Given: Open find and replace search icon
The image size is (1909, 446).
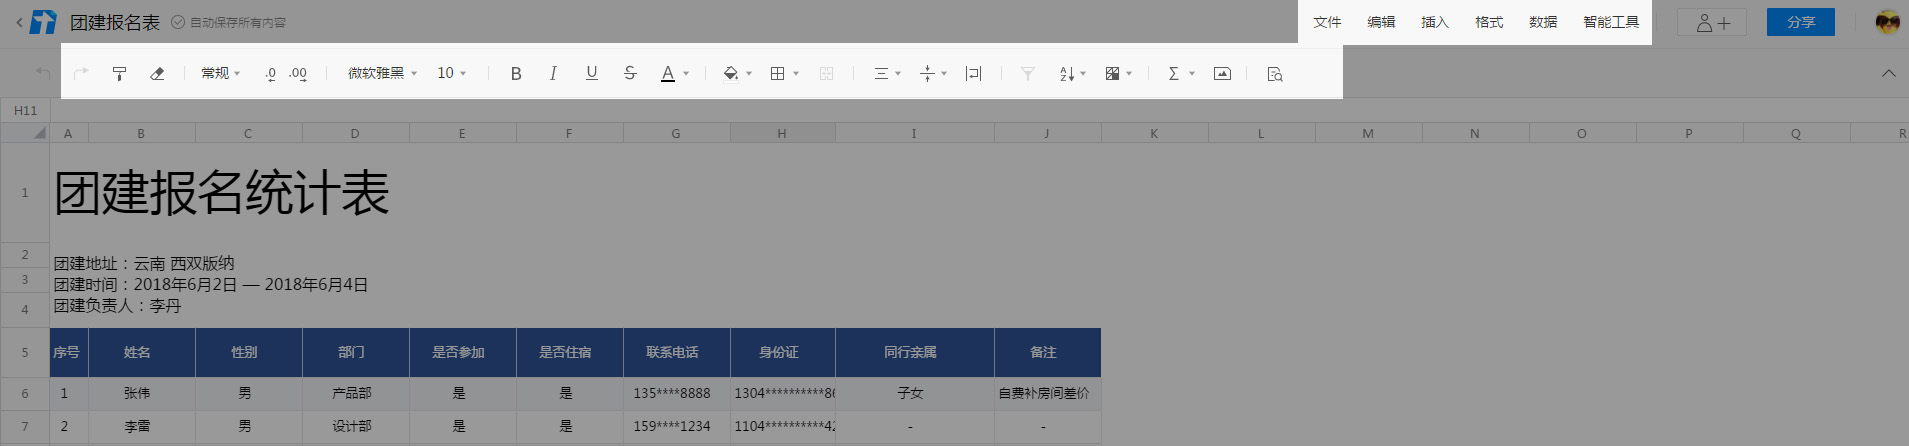Looking at the screenshot, I should click(1274, 73).
